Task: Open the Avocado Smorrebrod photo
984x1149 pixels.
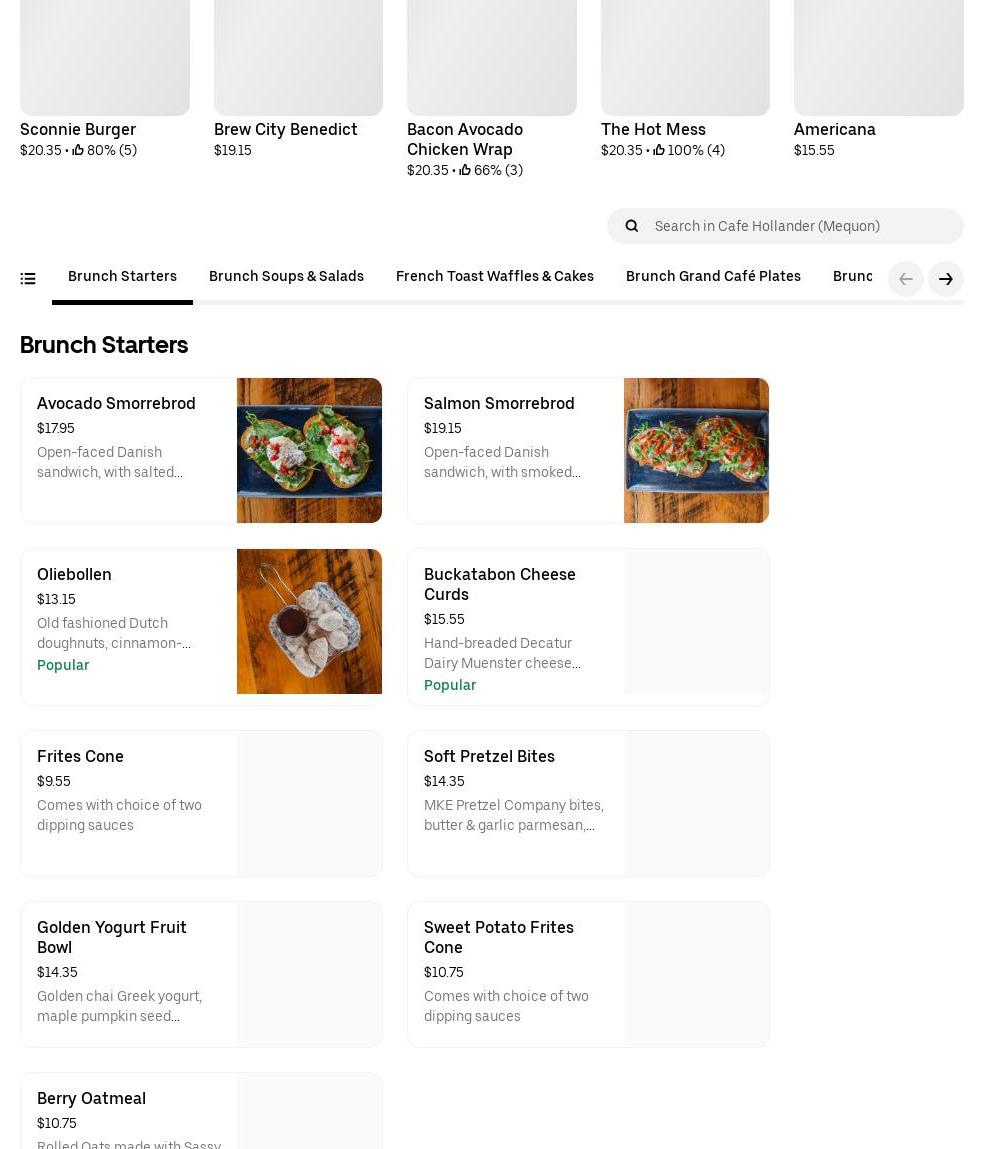Action: (309, 450)
